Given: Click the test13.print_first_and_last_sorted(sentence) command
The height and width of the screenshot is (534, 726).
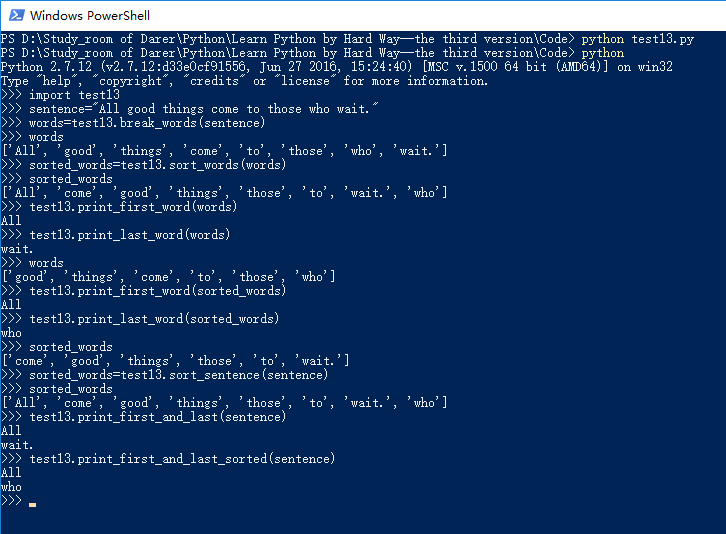Looking at the screenshot, I should point(182,459).
